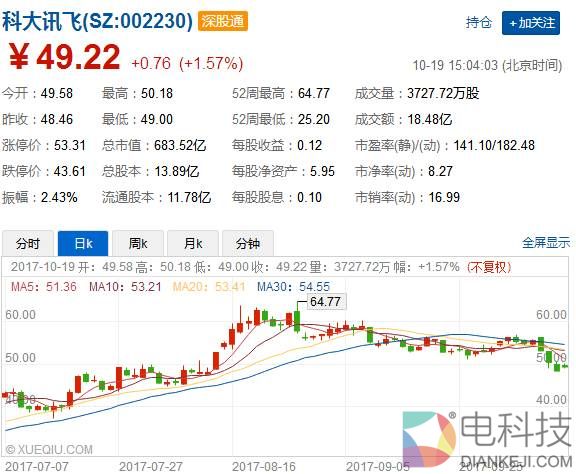Screen dimensions: 576x474
Task: Click the 成交量 value 3727.72万股
Action: [443, 93]
